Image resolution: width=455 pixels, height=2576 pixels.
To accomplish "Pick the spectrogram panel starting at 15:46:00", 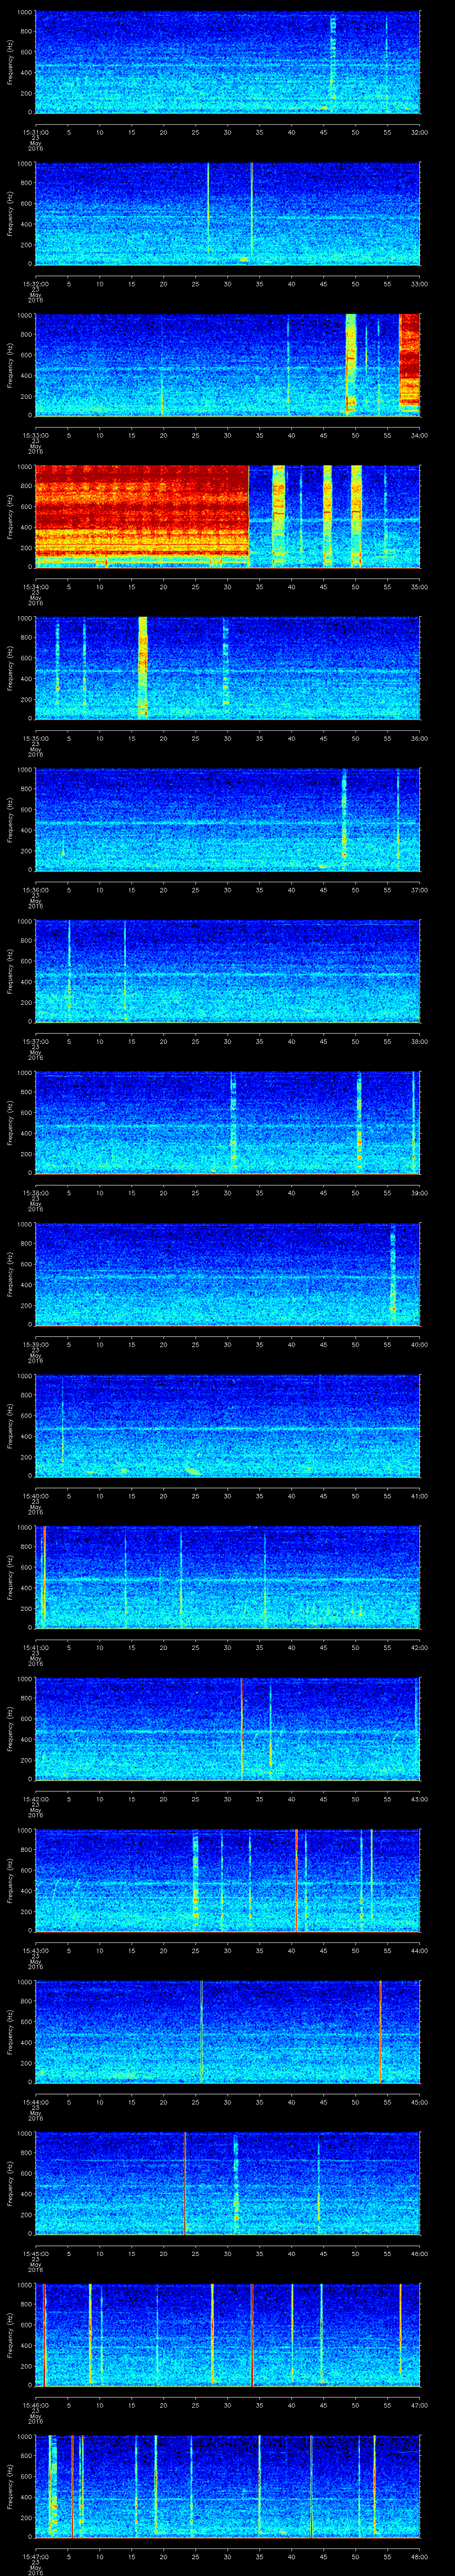I will tap(227, 2335).
